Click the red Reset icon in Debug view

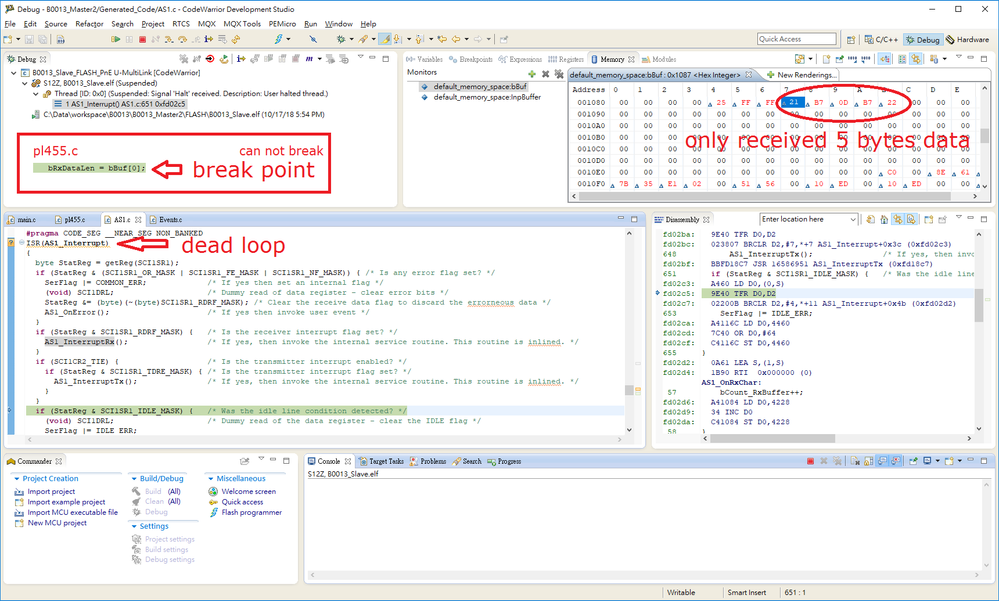(x=210, y=59)
